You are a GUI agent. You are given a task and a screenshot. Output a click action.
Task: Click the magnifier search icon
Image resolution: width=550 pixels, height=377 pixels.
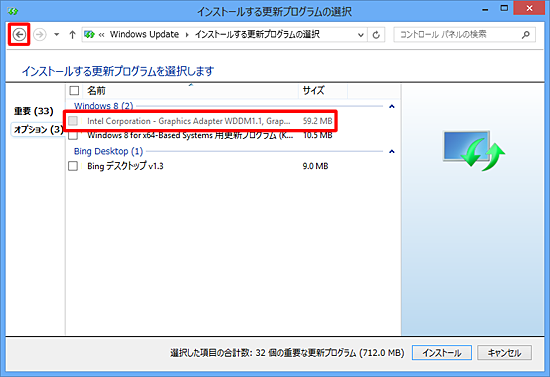pos(526,34)
